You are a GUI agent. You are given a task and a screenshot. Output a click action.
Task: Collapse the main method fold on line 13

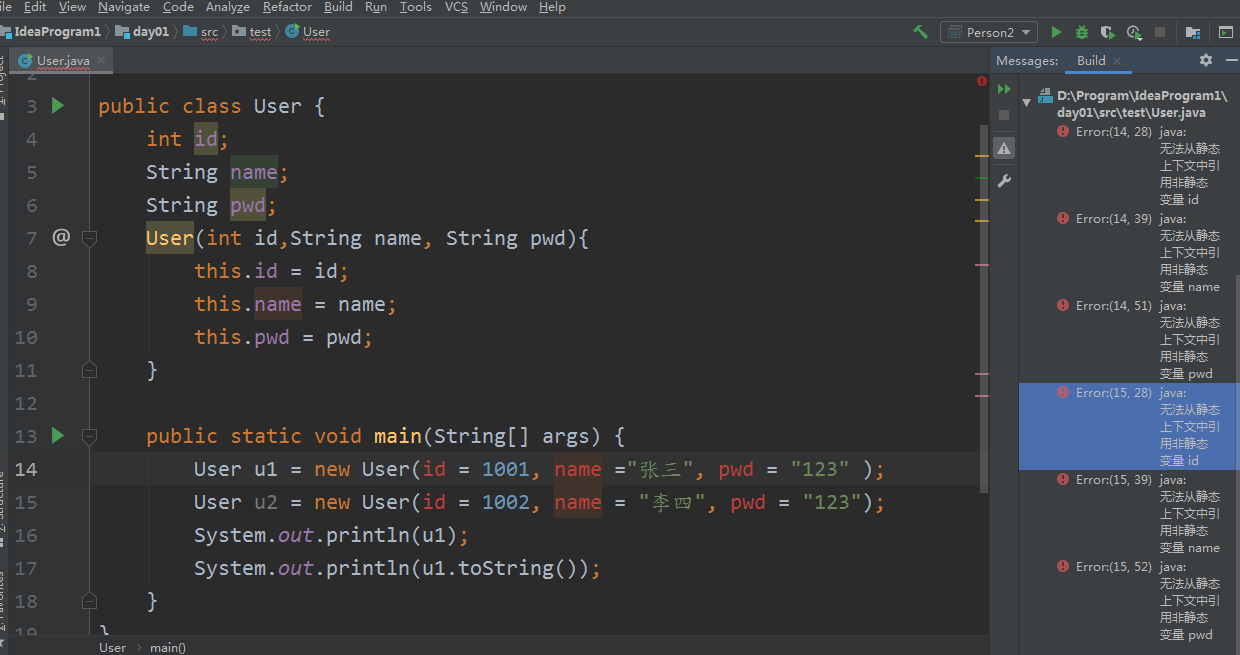(89, 436)
